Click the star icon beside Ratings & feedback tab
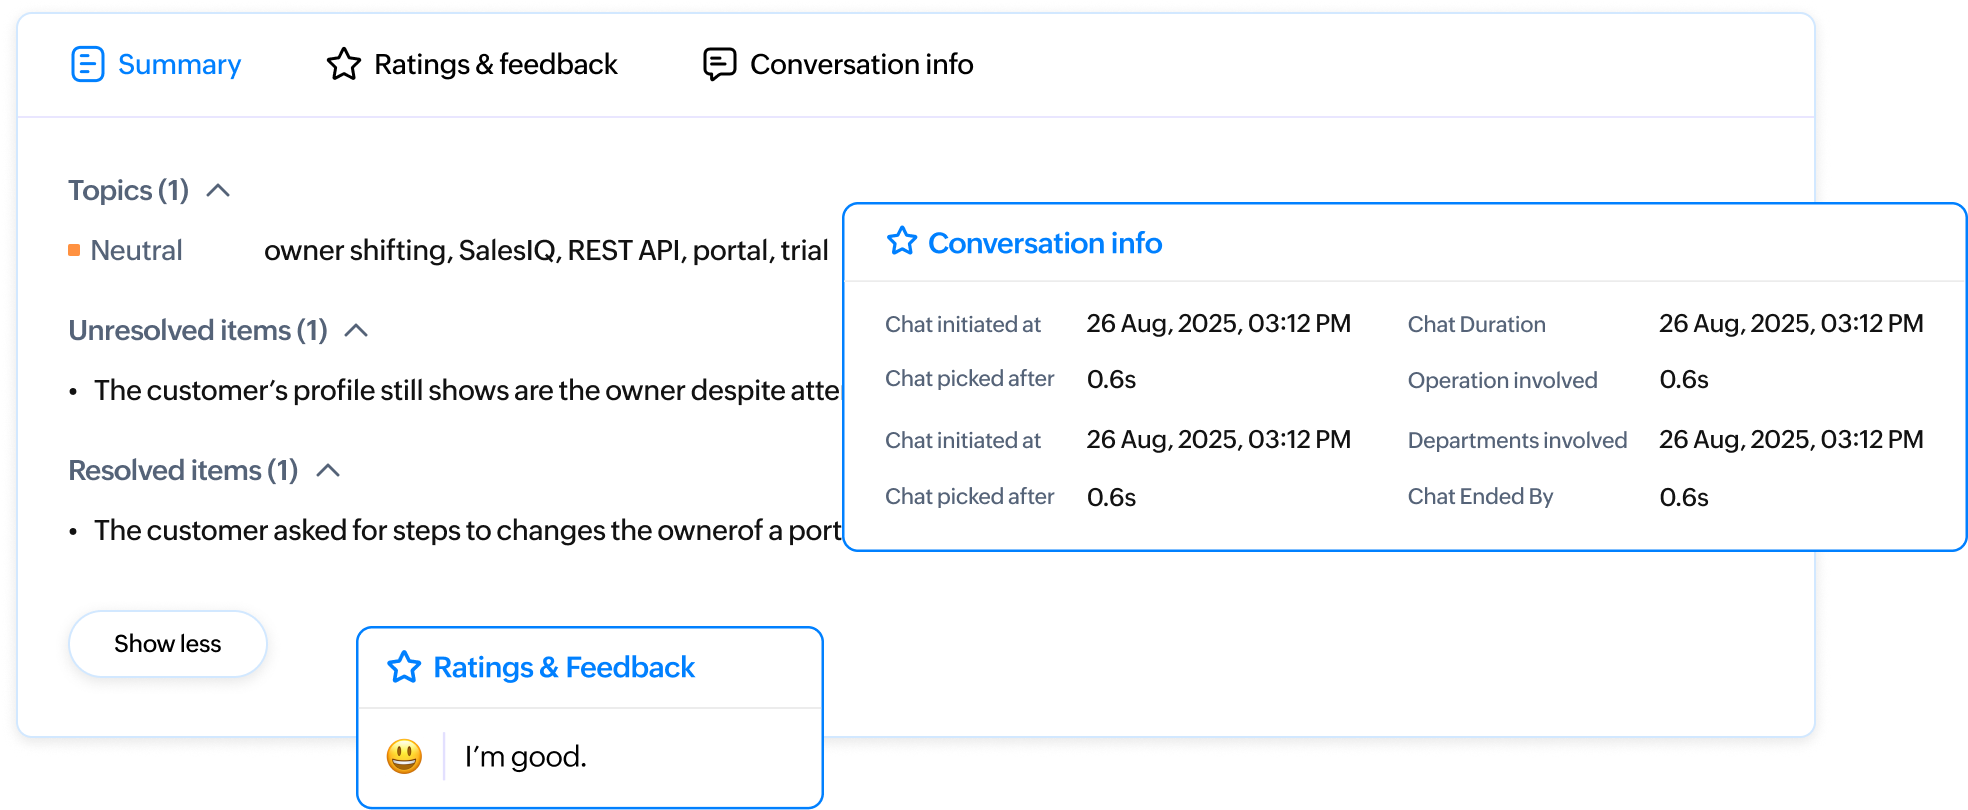The height and width of the screenshot is (810, 1968). pos(343,64)
